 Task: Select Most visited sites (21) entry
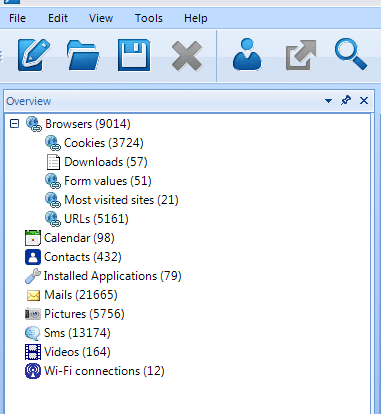(121, 200)
